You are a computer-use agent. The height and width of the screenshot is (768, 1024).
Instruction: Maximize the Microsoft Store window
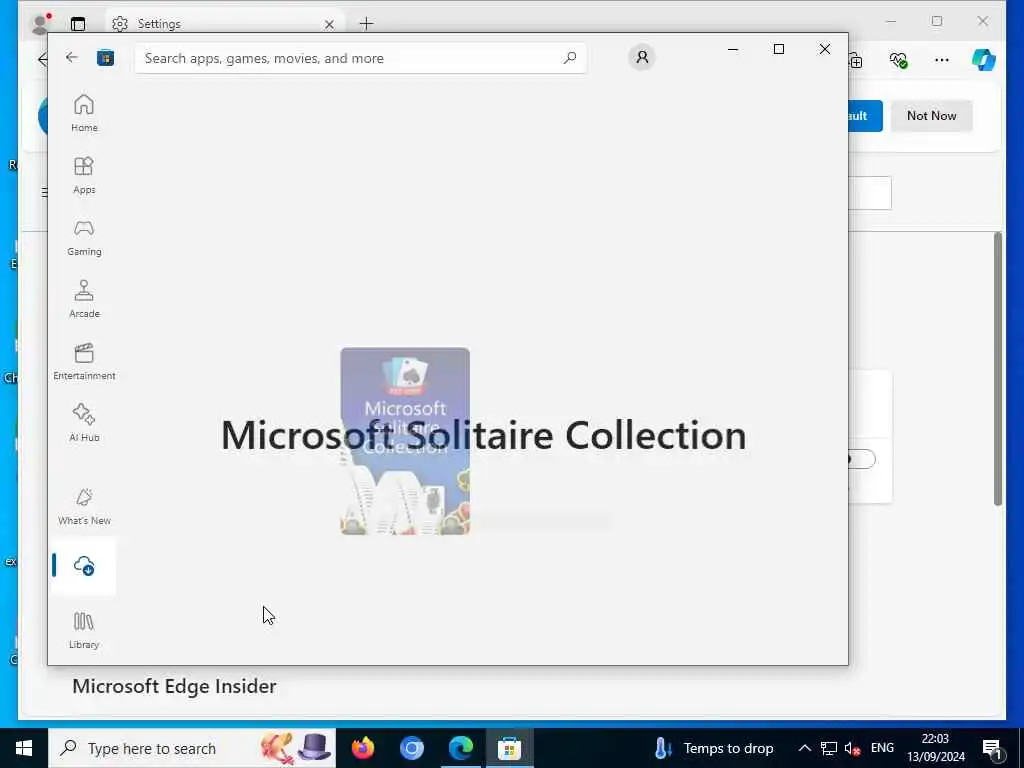tap(778, 49)
